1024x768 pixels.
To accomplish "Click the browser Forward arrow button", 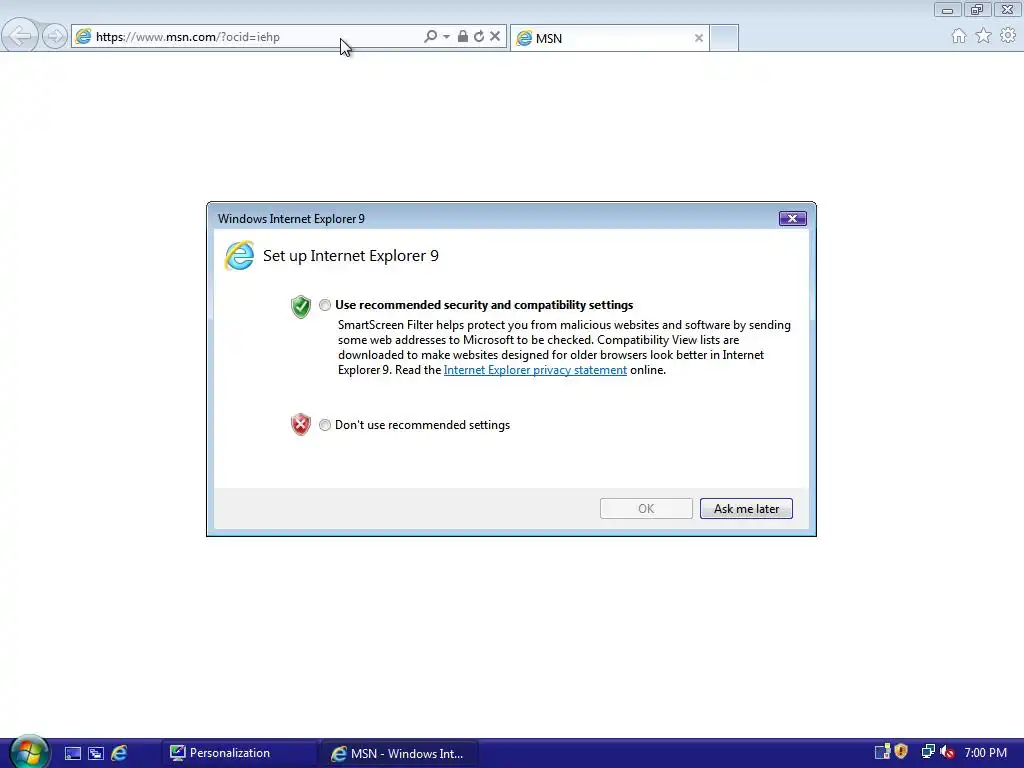I will [x=54, y=37].
